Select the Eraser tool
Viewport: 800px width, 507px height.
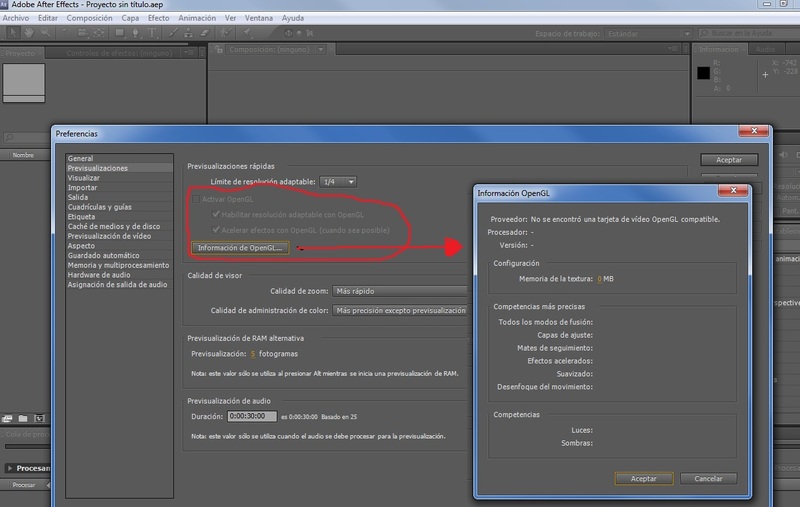[x=205, y=33]
